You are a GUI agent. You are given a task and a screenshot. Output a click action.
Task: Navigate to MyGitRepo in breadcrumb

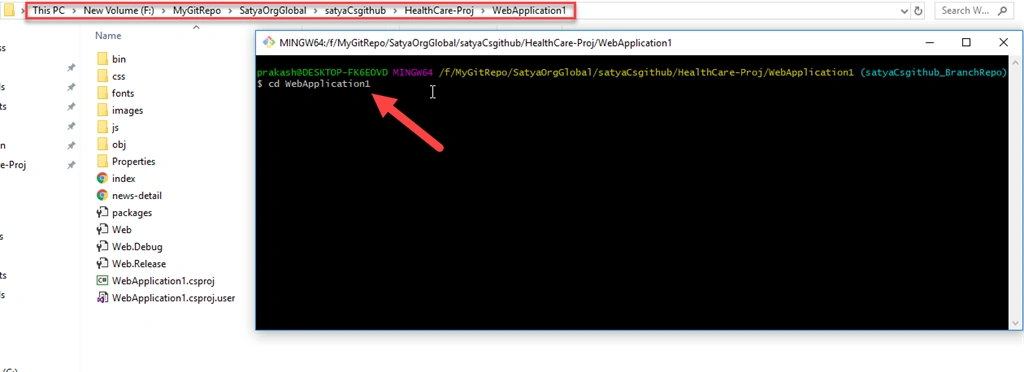tap(197, 10)
